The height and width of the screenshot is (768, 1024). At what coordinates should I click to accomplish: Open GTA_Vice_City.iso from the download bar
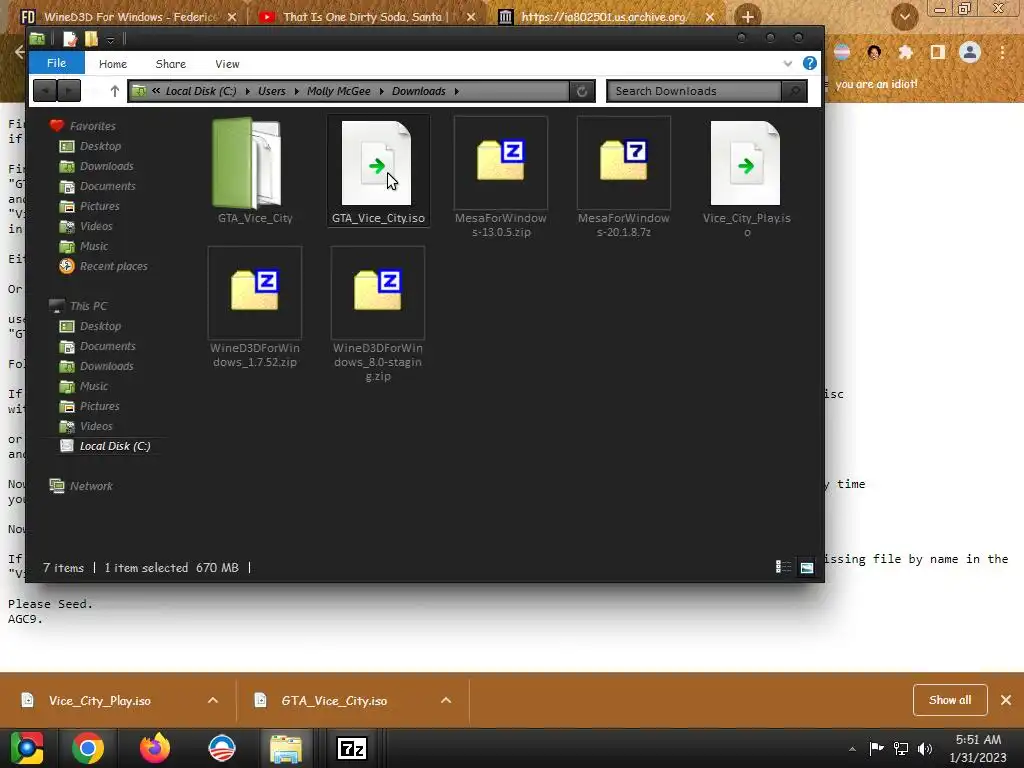334,701
